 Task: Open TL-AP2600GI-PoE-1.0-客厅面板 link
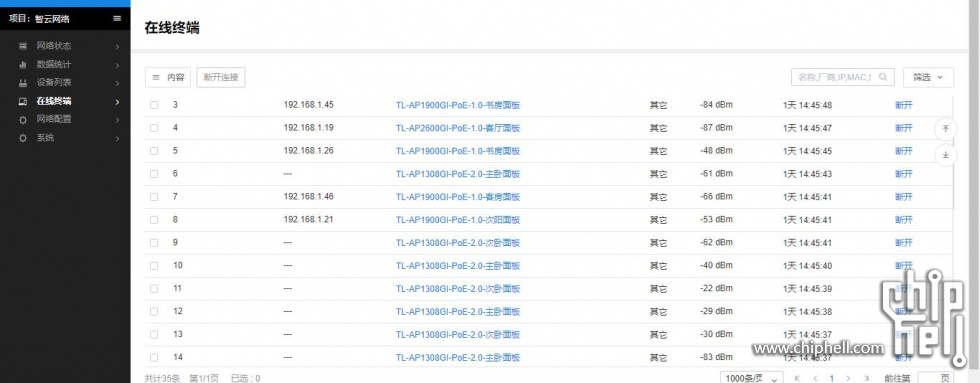[458, 128]
